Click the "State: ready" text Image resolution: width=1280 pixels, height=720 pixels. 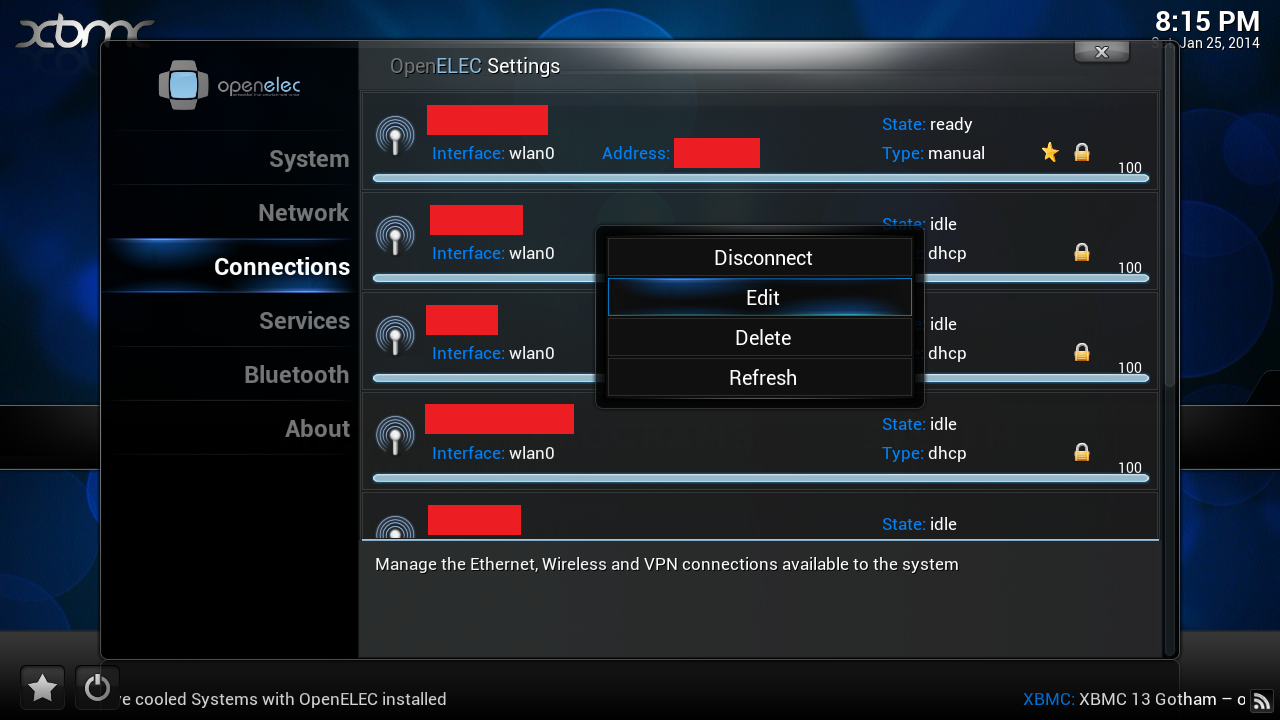[927, 124]
